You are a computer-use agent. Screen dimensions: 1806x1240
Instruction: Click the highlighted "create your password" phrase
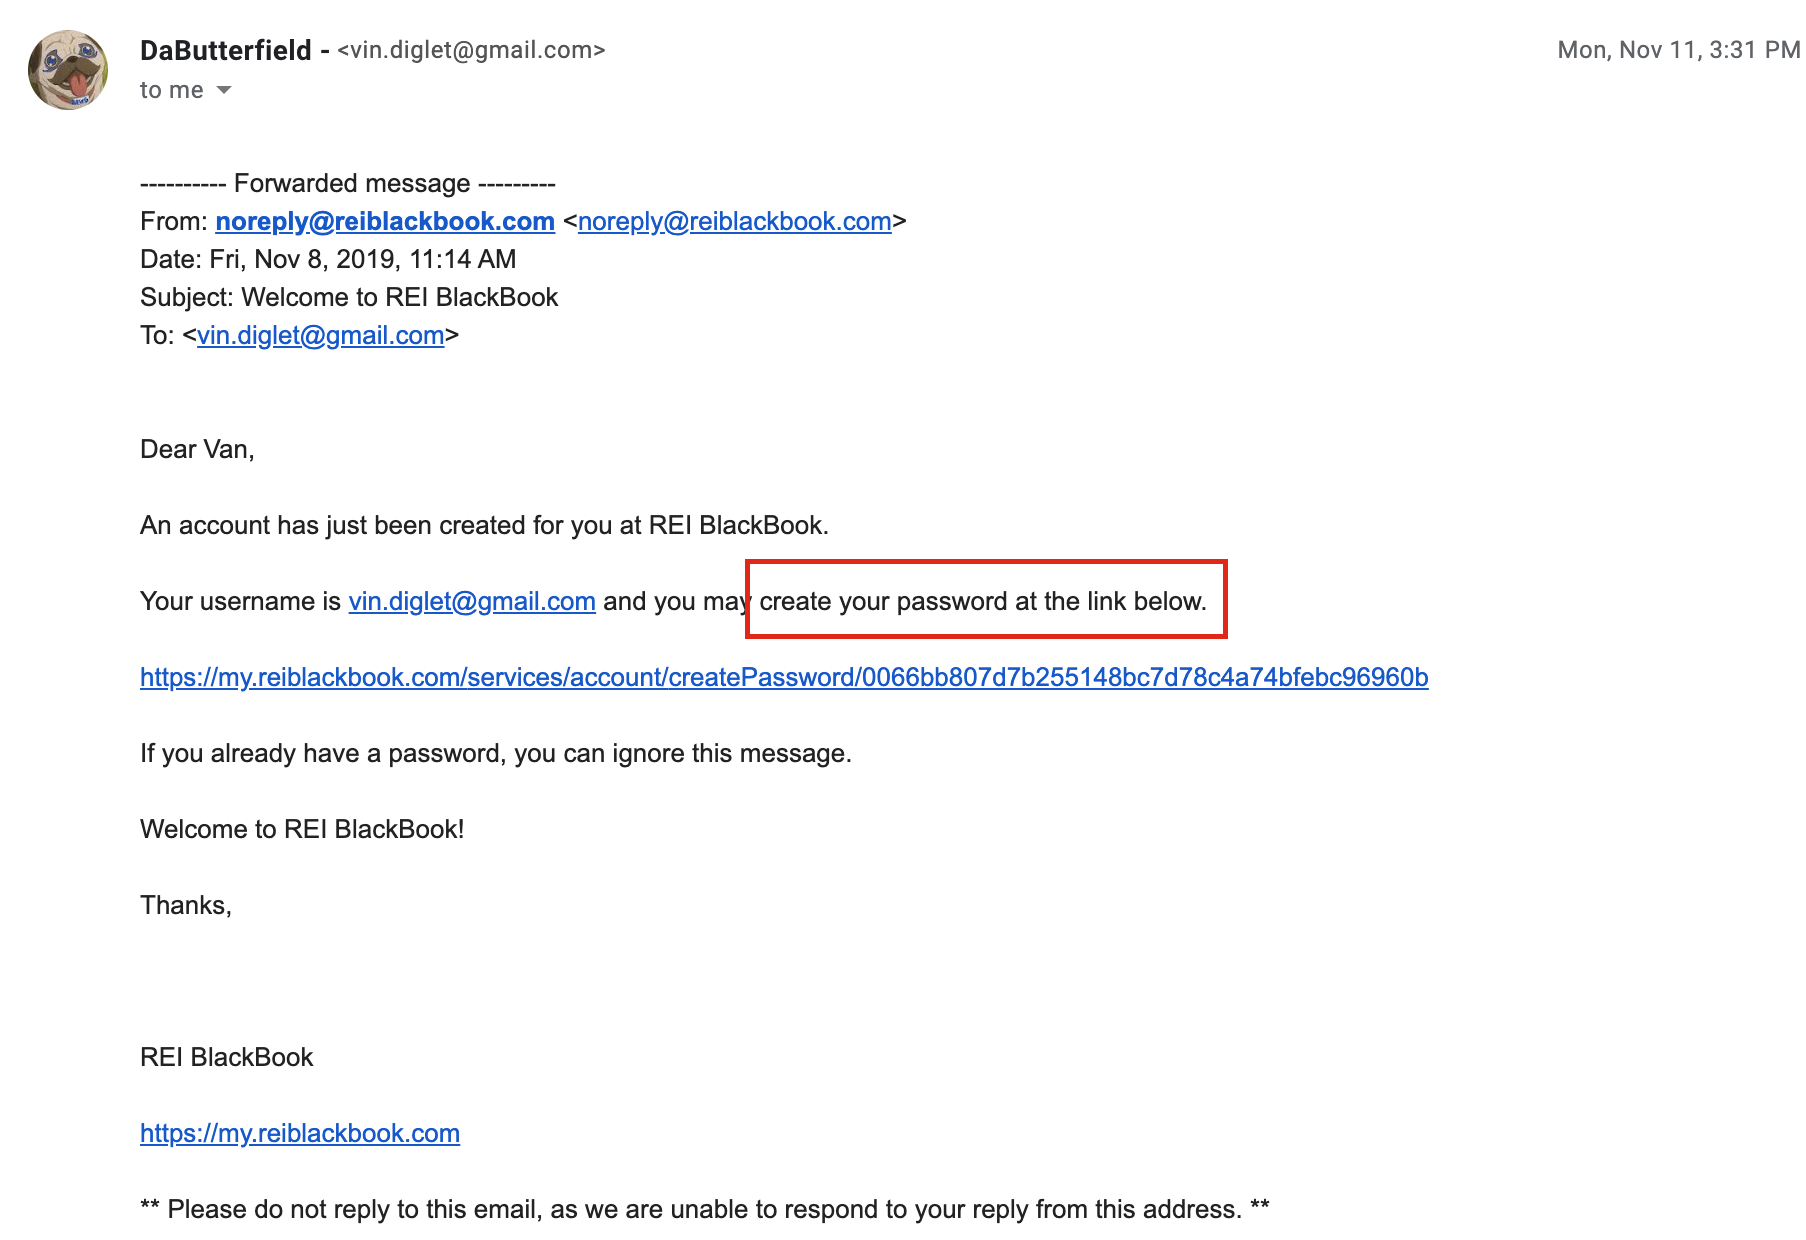coord(884,601)
